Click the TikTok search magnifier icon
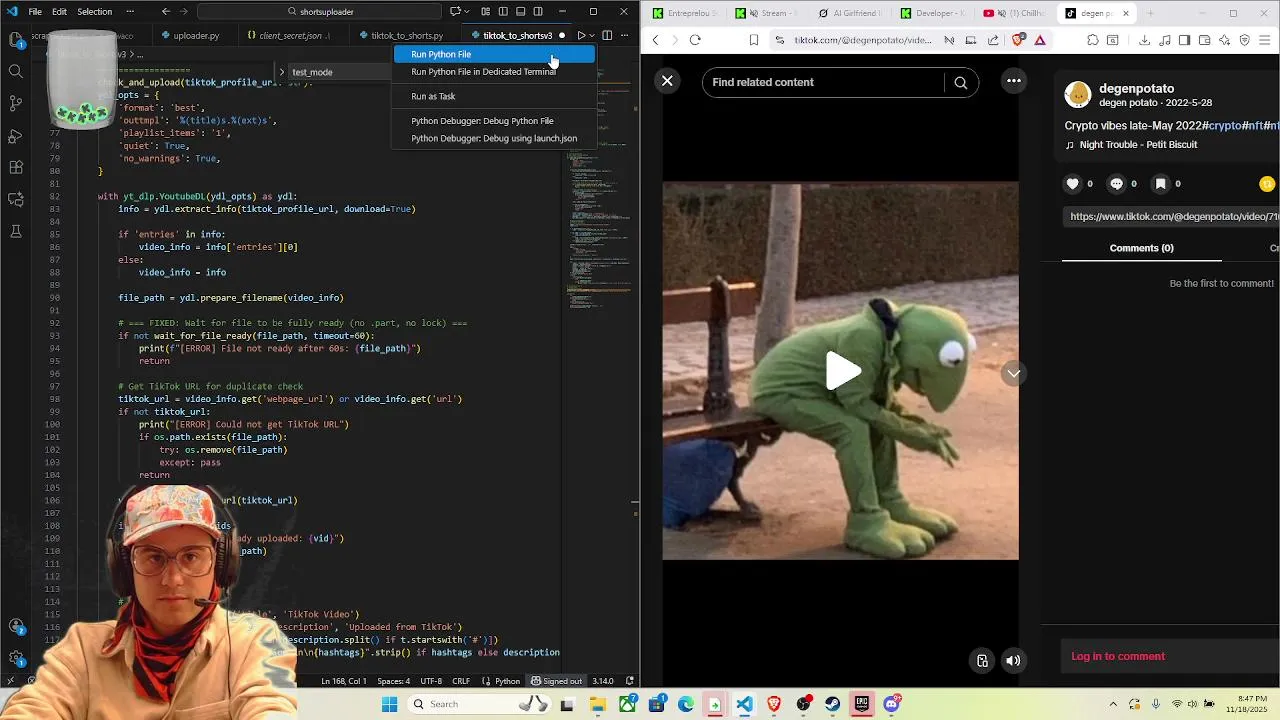 pos(960,82)
